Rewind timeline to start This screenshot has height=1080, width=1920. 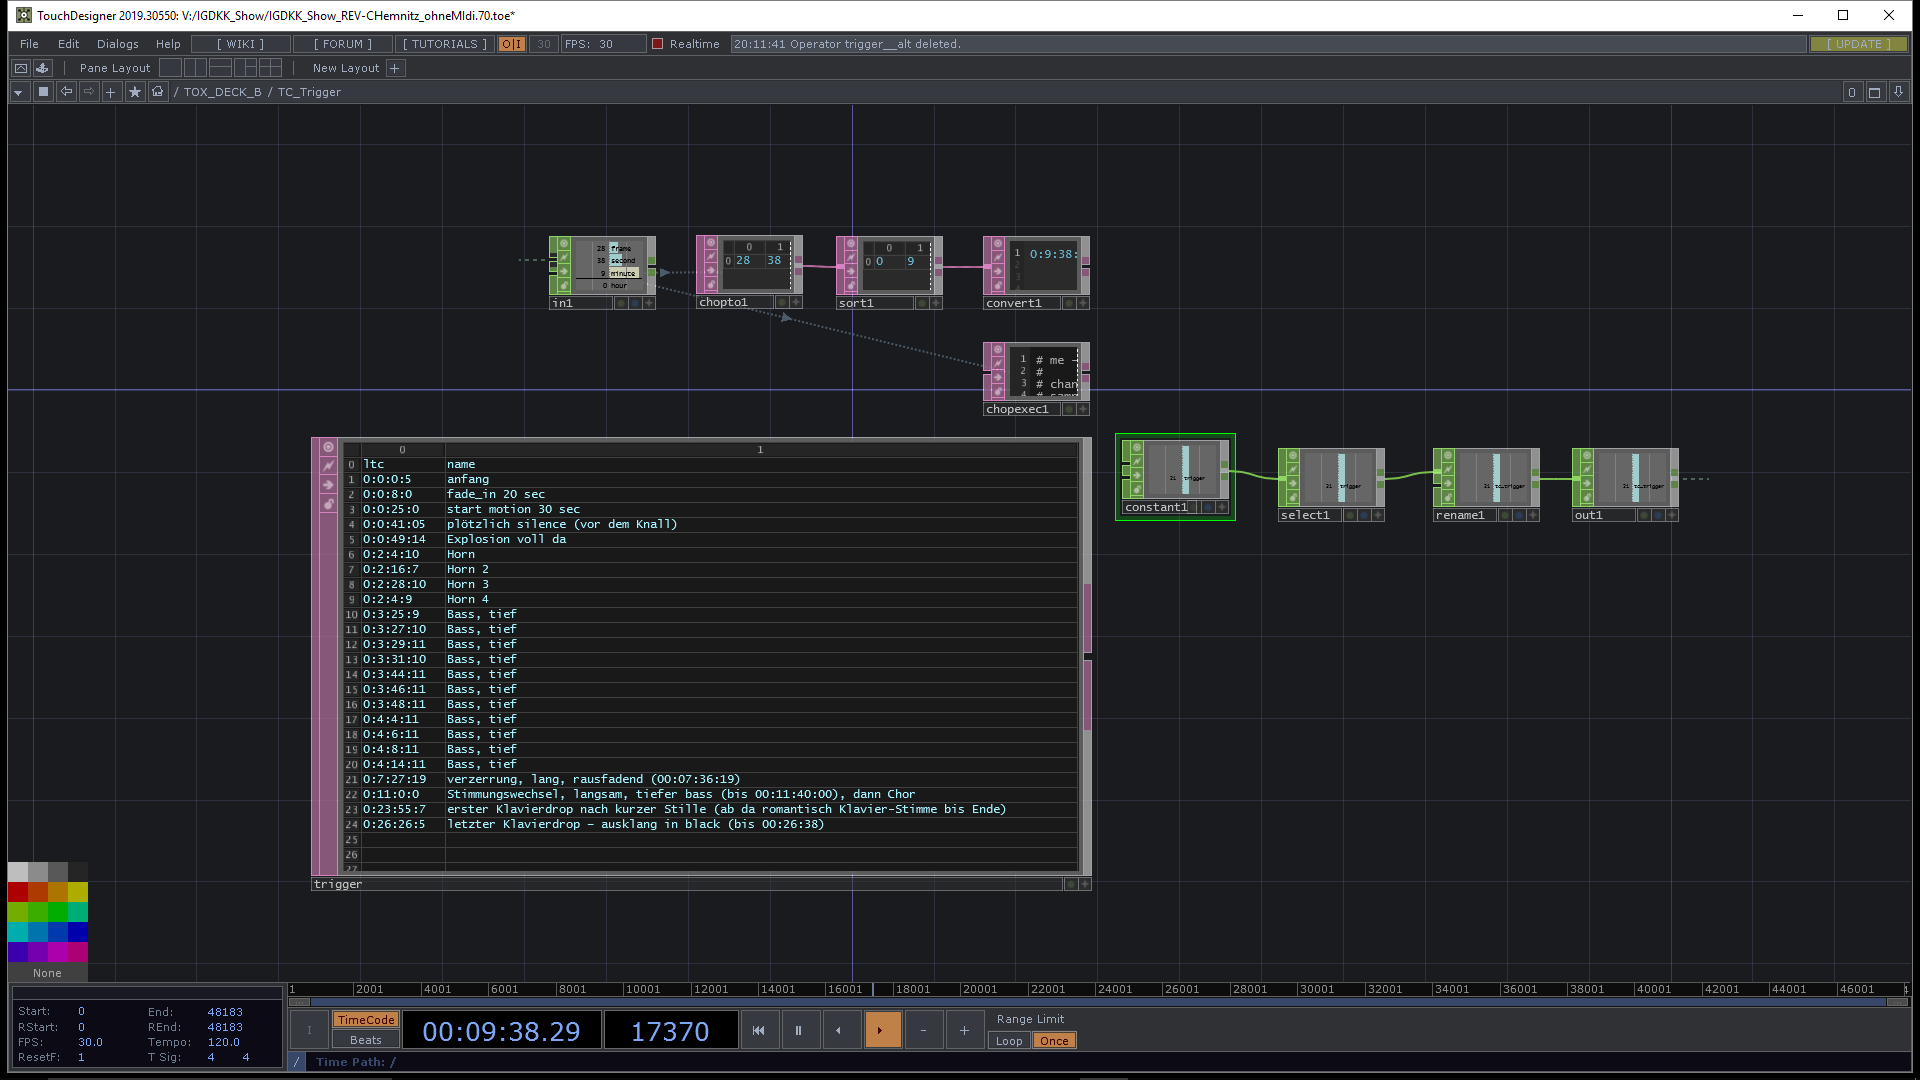click(x=758, y=1030)
